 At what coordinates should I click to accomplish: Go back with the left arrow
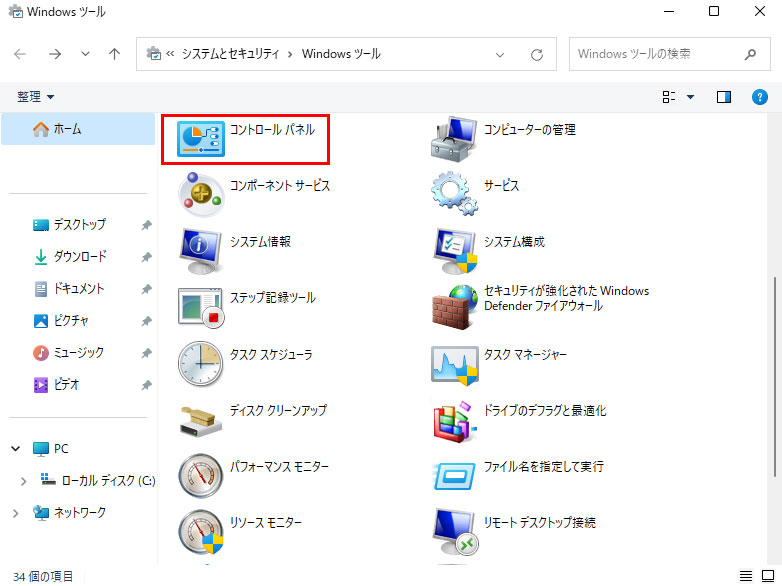pyautogui.click(x=20, y=54)
